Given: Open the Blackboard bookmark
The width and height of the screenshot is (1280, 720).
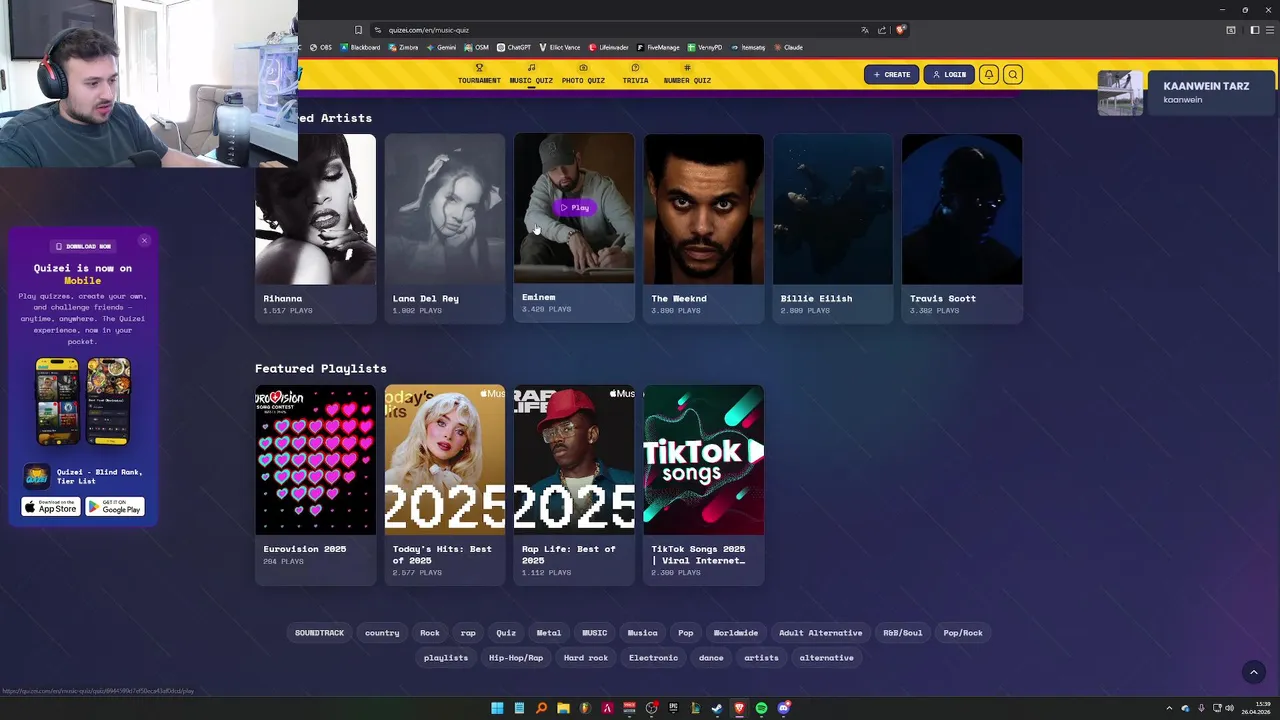Looking at the screenshot, I should pyautogui.click(x=360, y=47).
